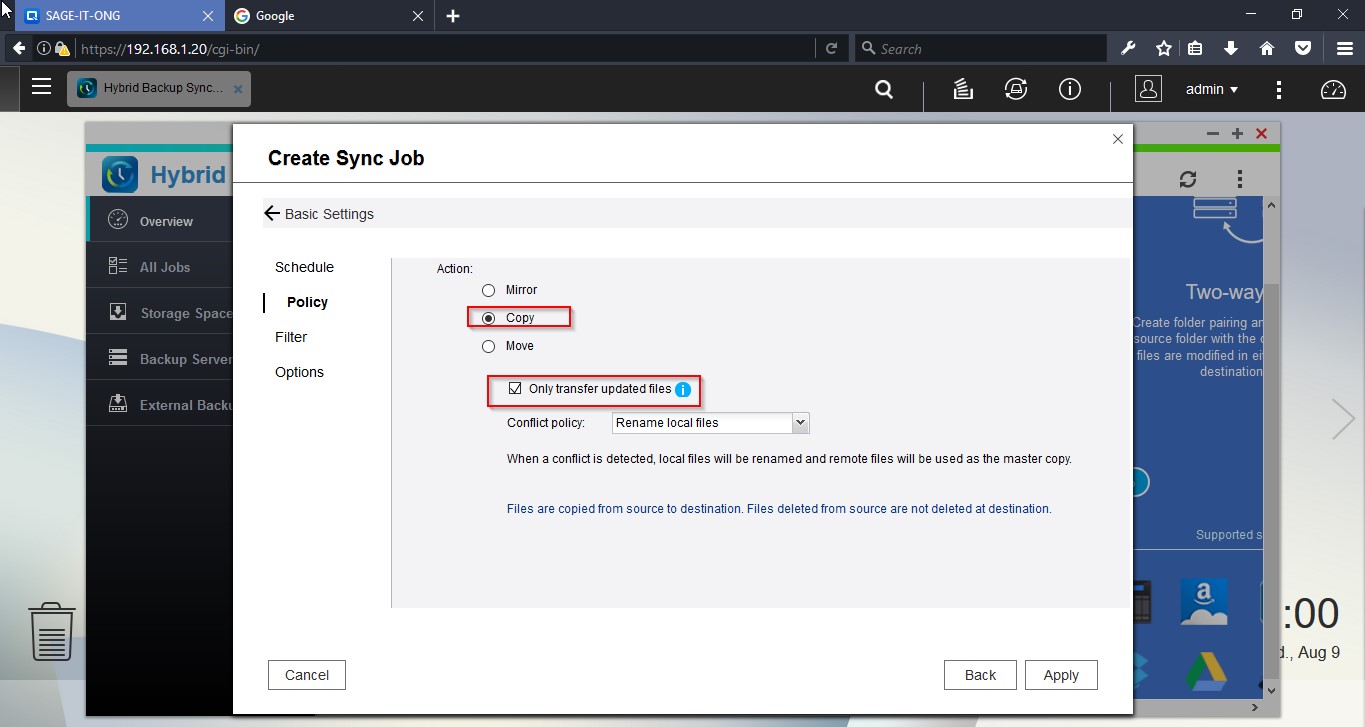
Task: Open the Conflict policy dropdown
Action: point(710,423)
